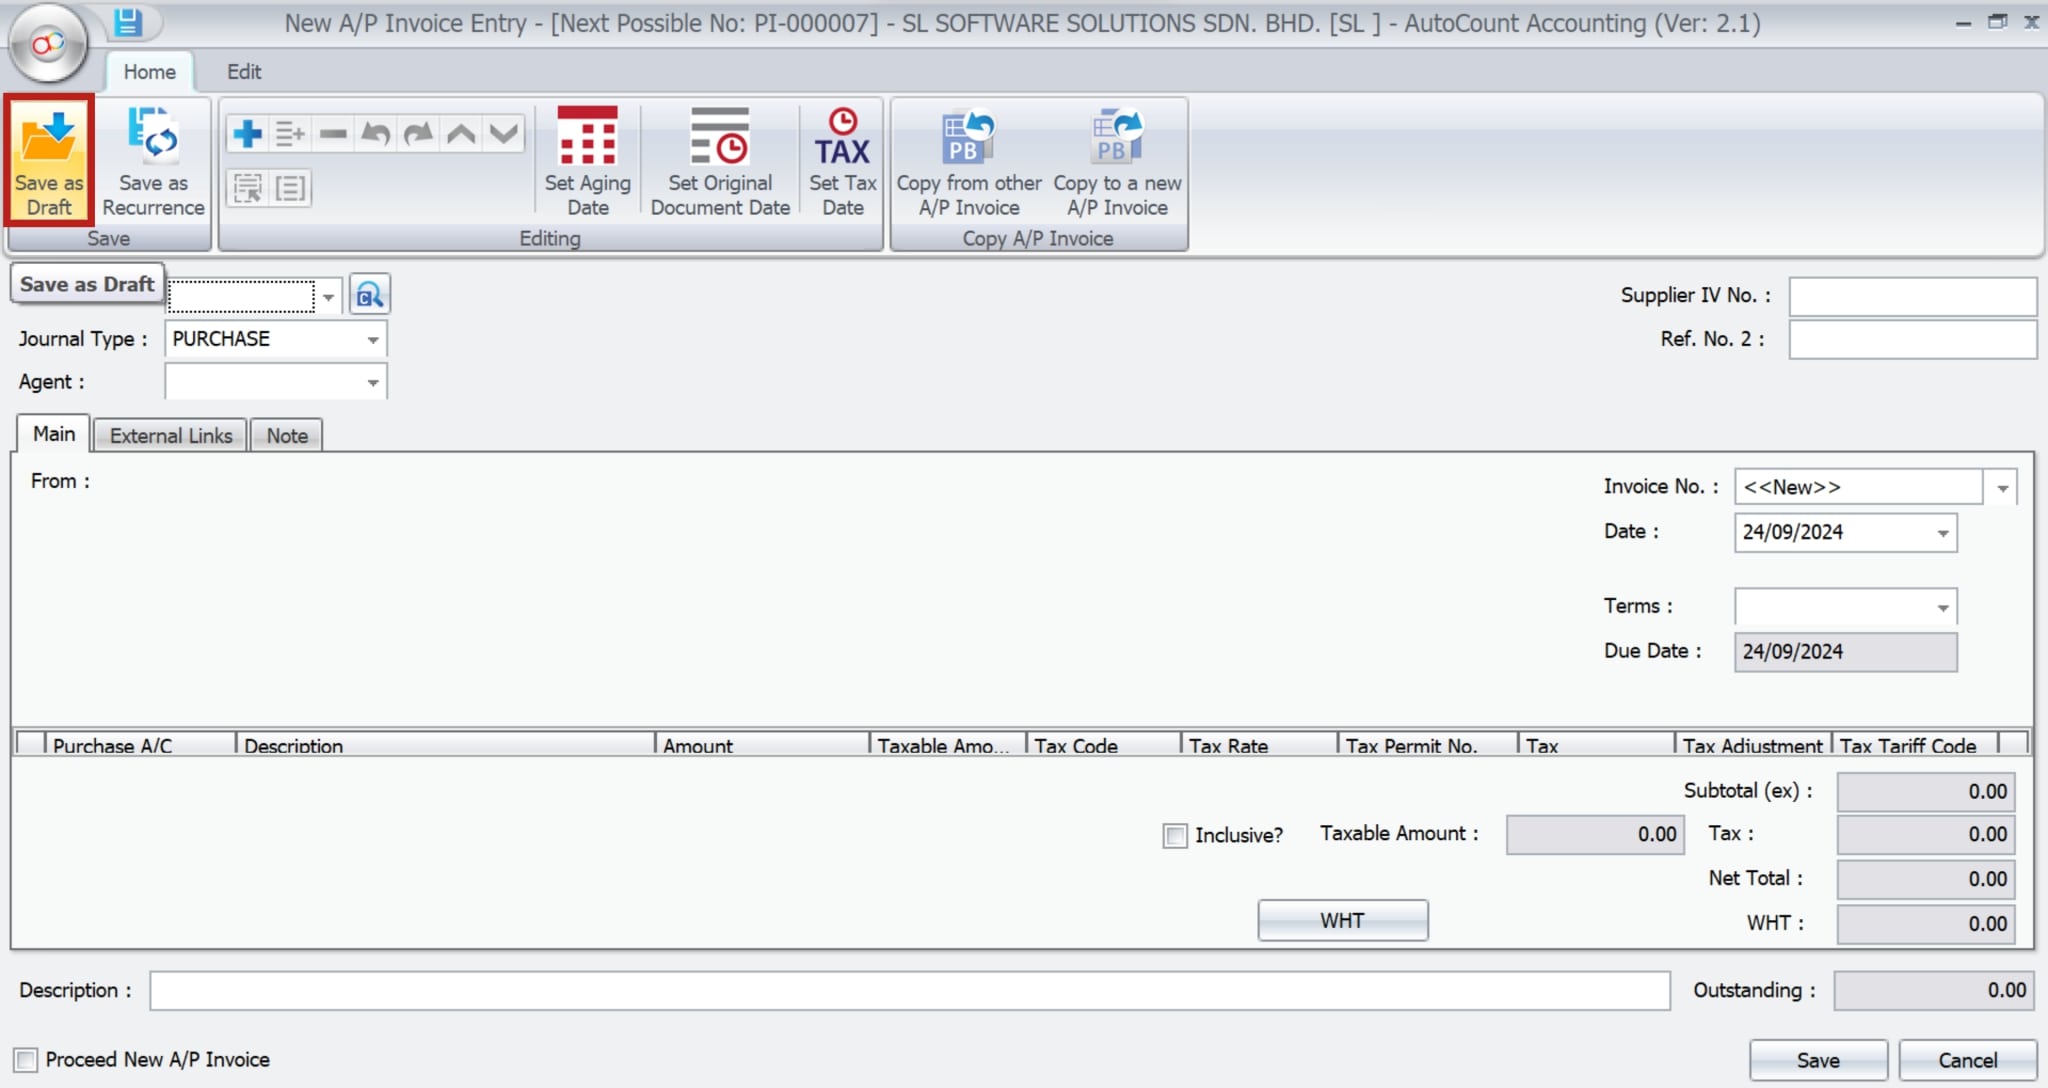Click Save as Recurrence icon
2048x1088 pixels.
click(x=153, y=136)
